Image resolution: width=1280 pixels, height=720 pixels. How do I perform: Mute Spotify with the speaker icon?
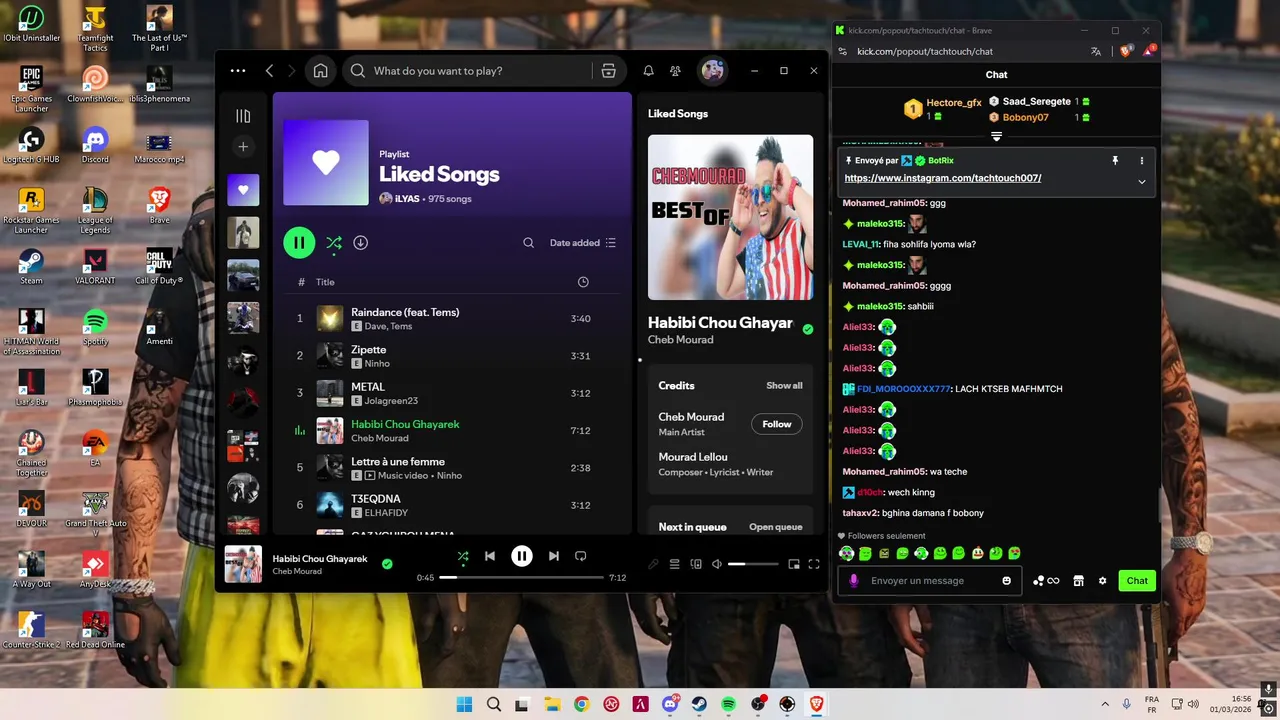717,564
